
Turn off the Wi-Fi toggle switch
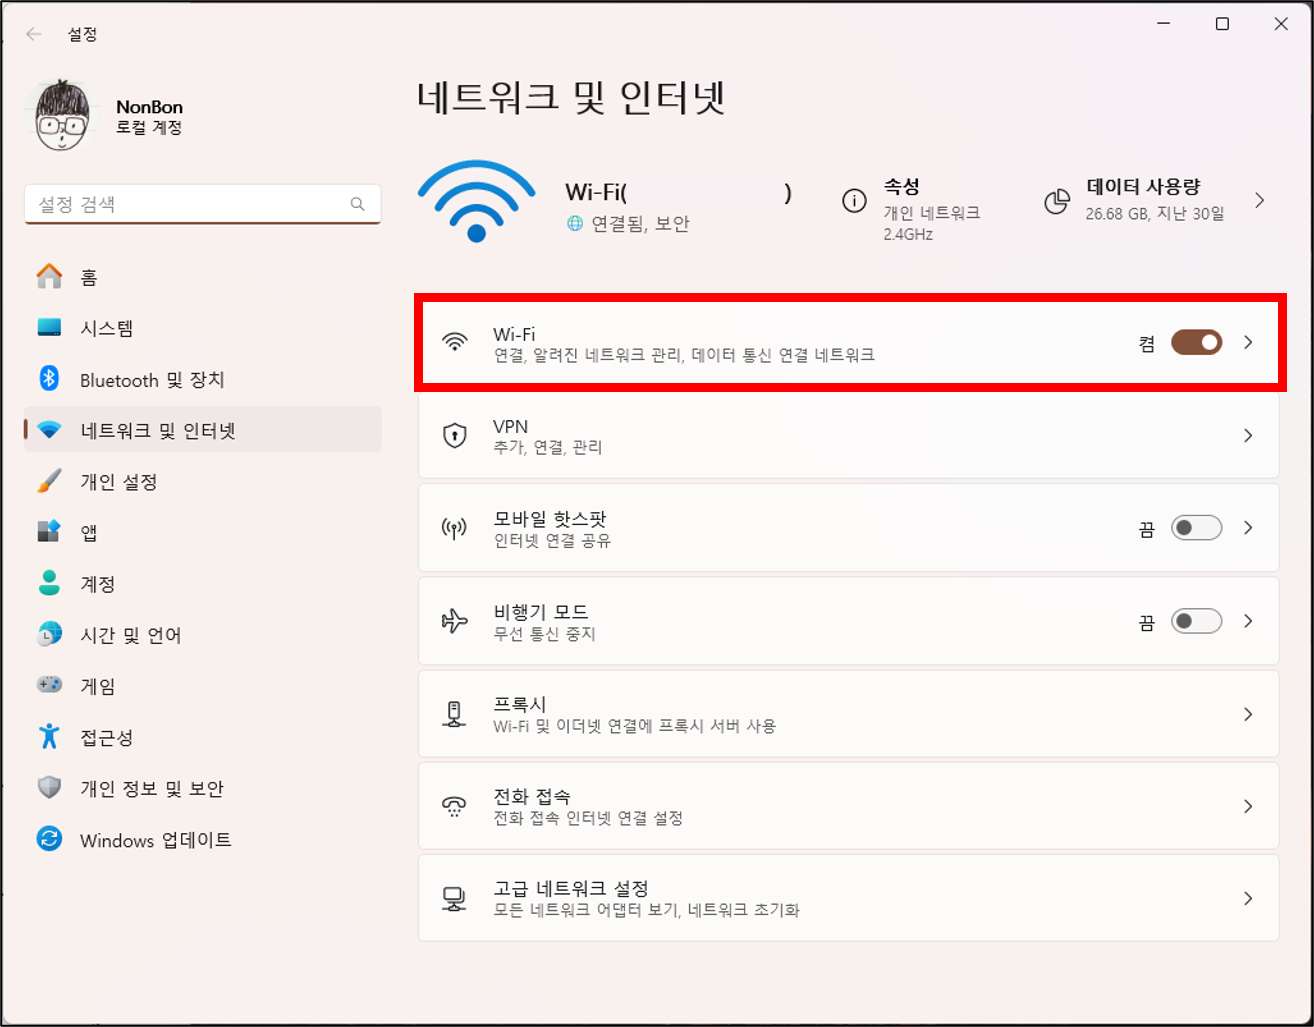[1196, 343]
